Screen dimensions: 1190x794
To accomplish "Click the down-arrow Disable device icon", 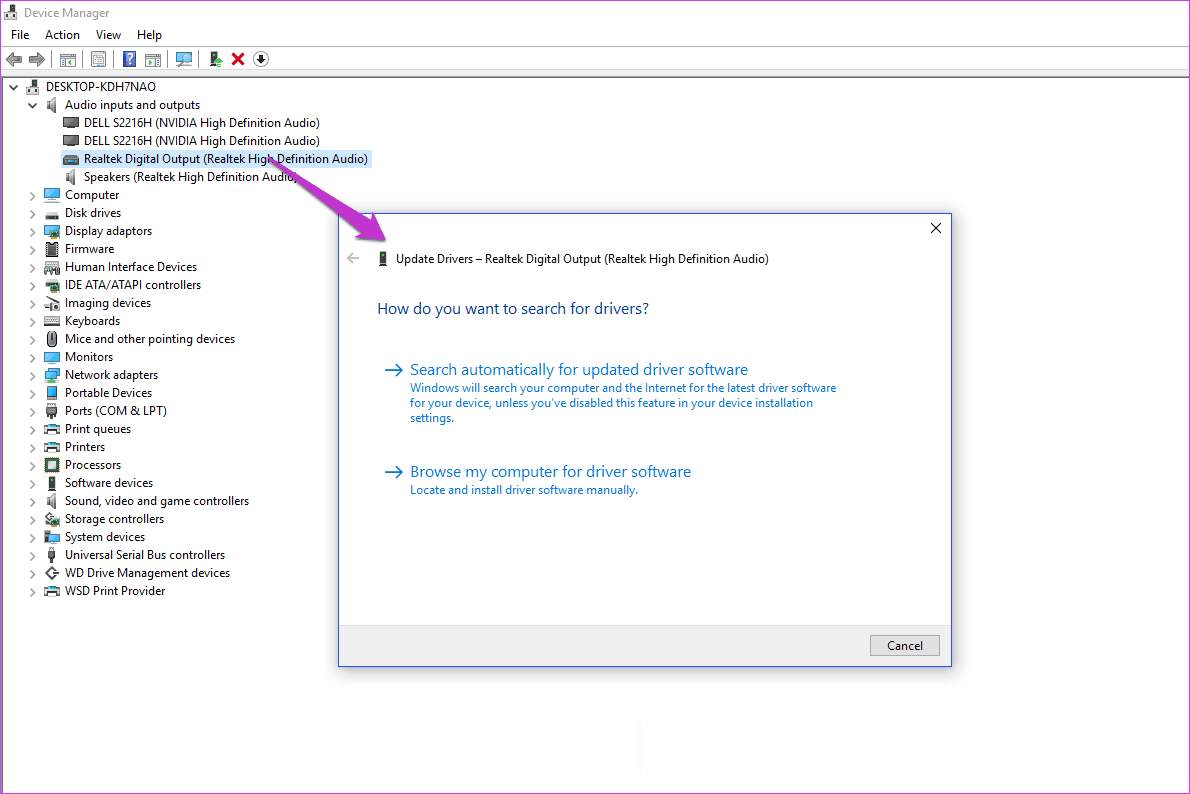I will pyautogui.click(x=261, y=59).
